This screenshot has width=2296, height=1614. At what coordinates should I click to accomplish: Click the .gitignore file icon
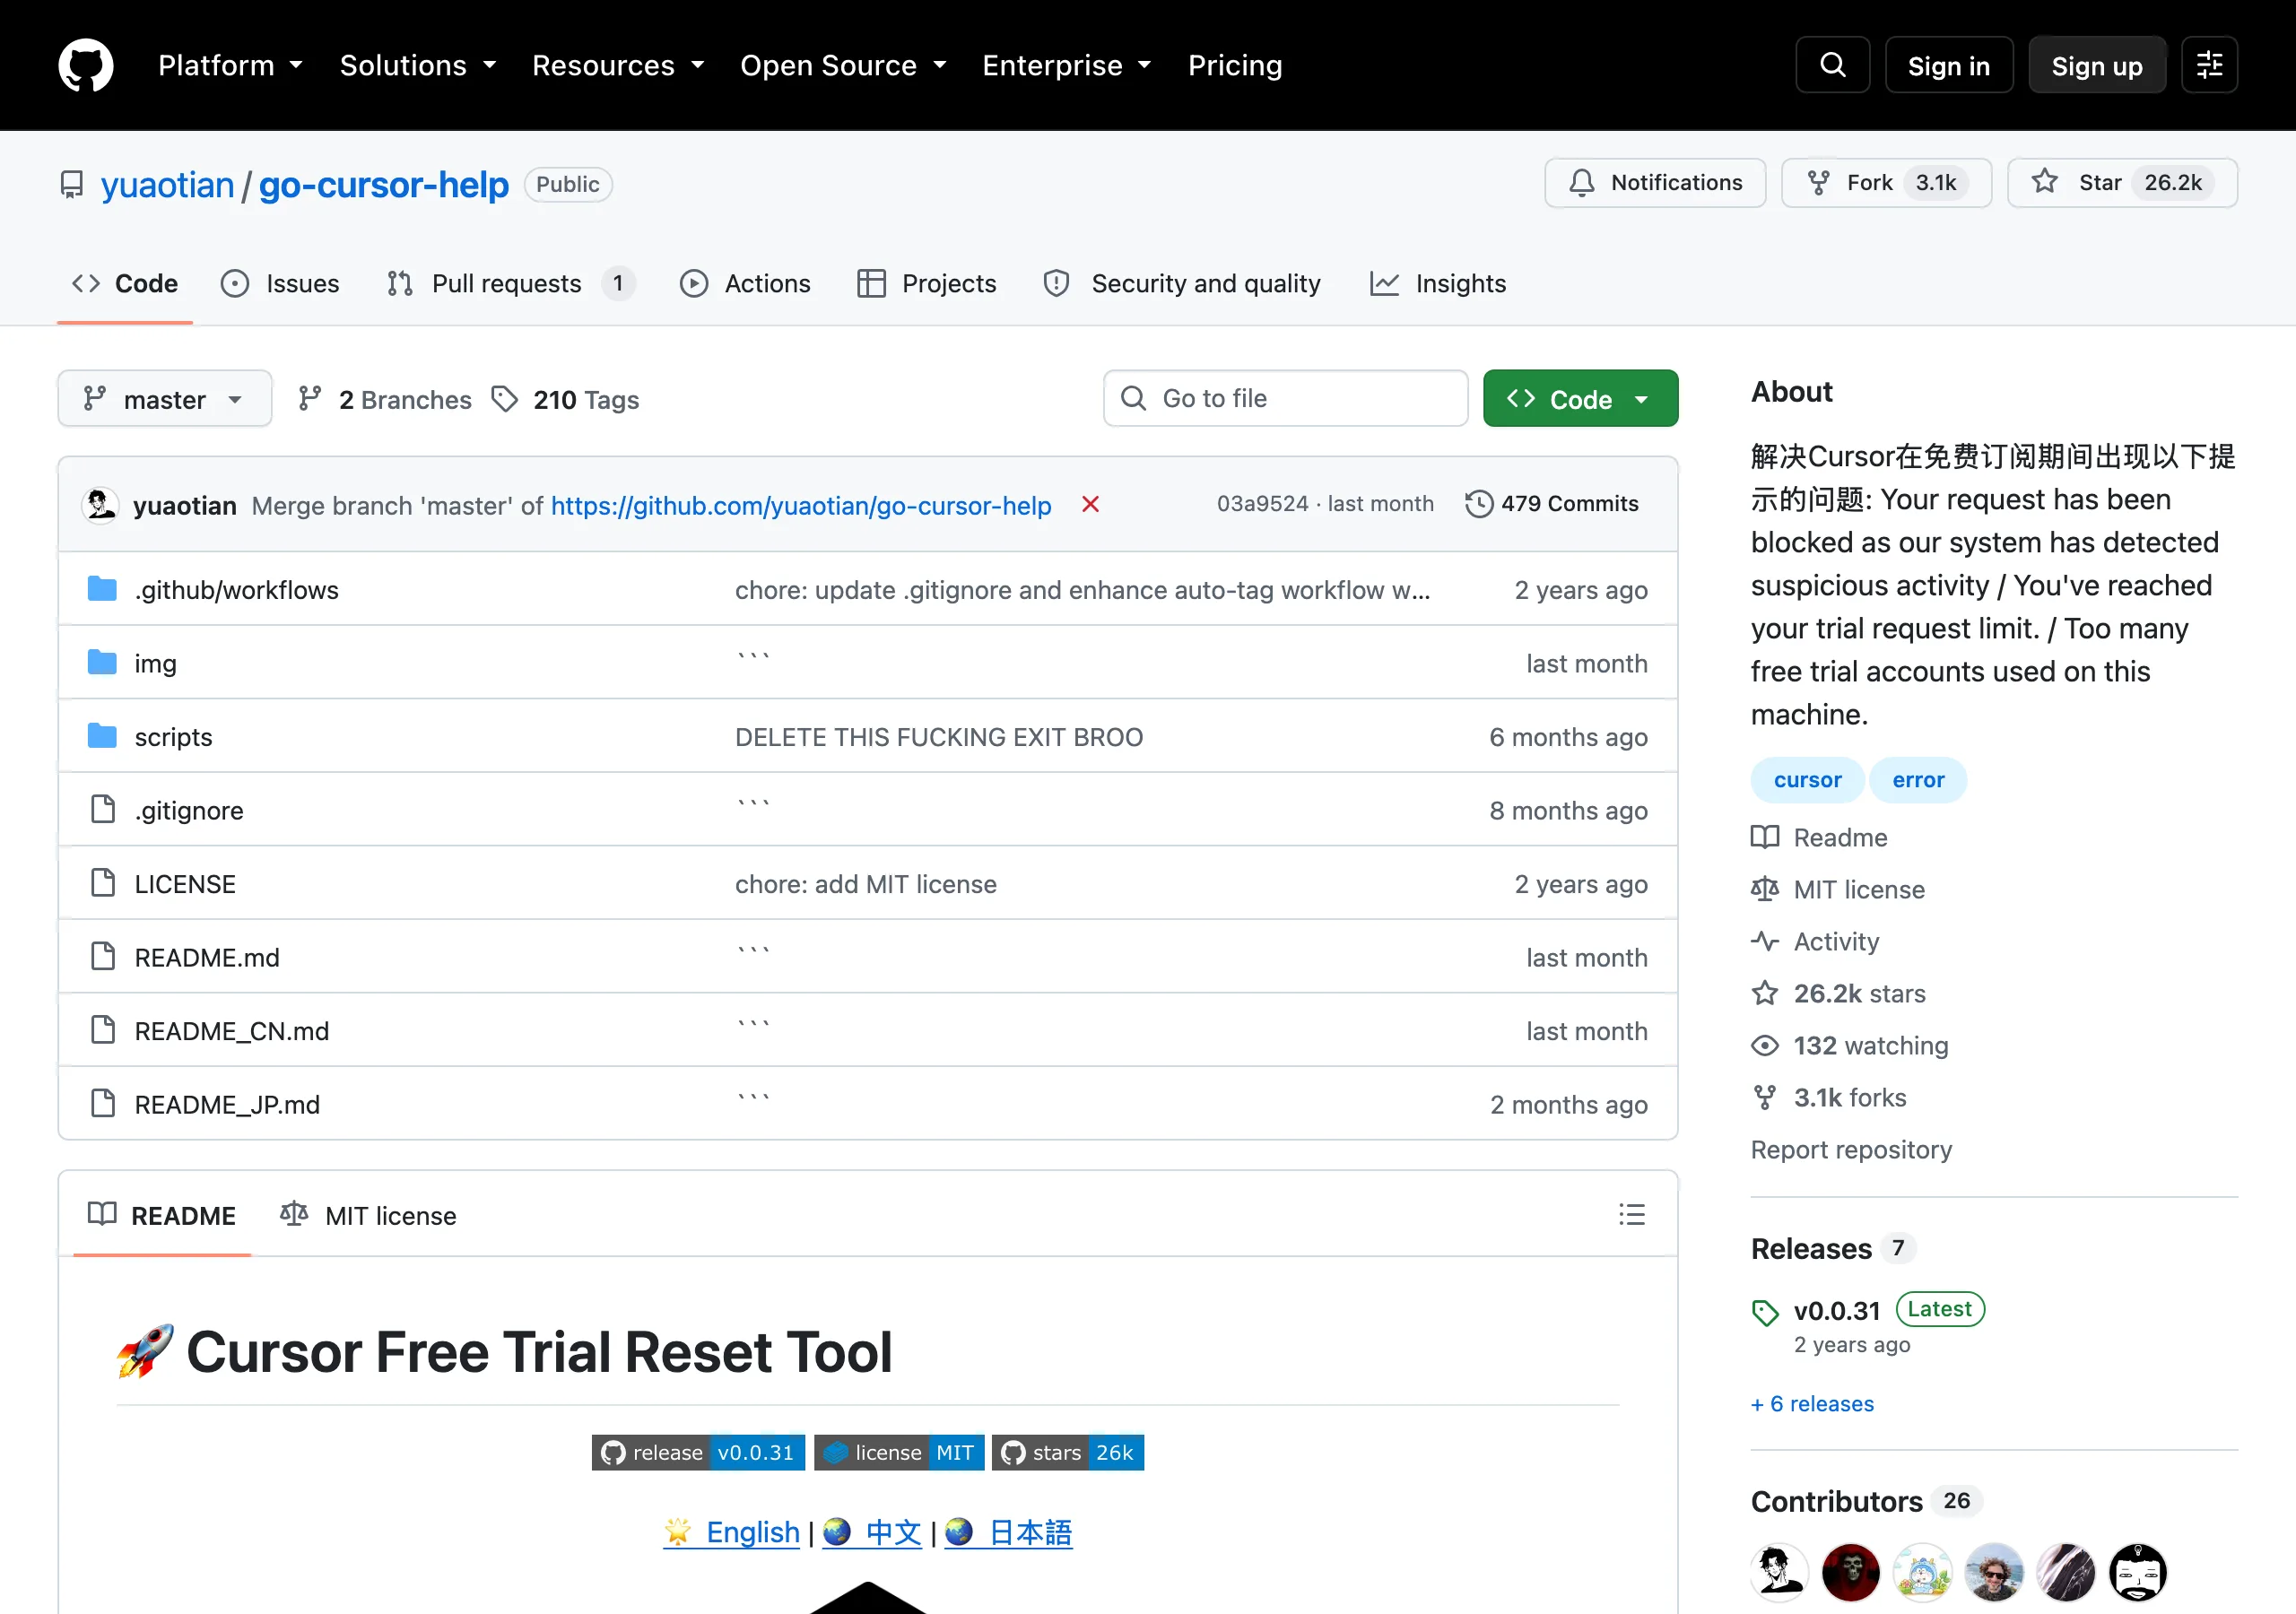102,809
